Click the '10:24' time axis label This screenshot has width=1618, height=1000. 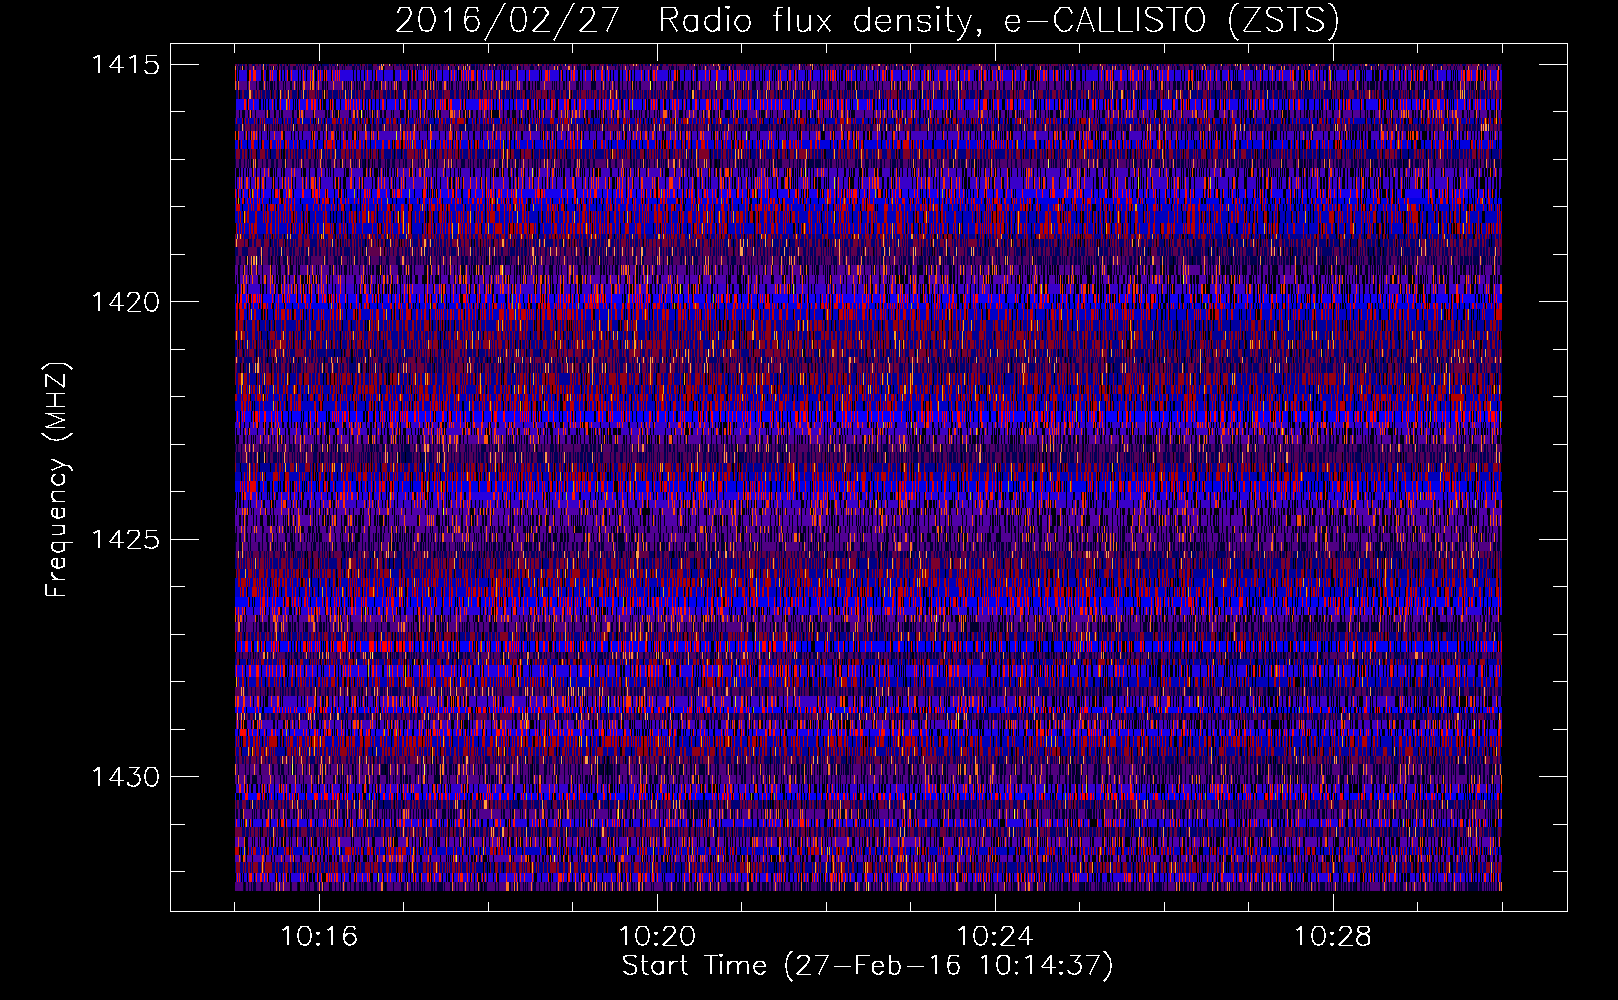tap(995, 937)
